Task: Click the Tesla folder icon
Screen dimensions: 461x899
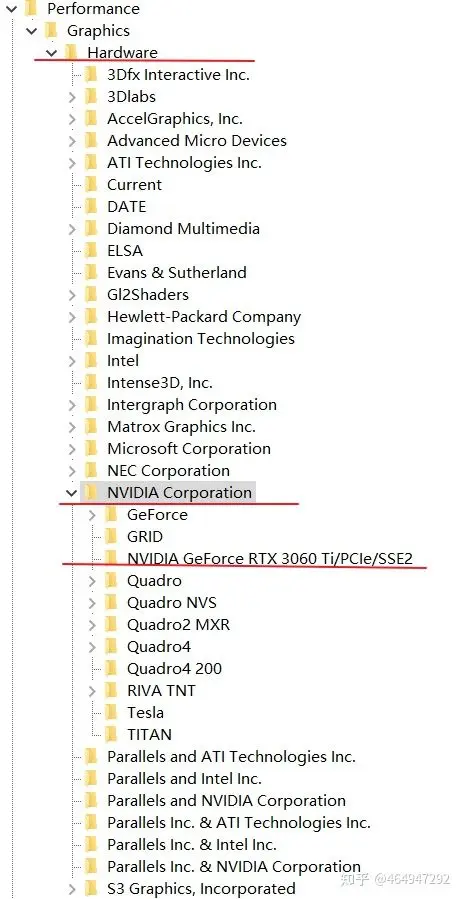Action: tap(110, 713)
